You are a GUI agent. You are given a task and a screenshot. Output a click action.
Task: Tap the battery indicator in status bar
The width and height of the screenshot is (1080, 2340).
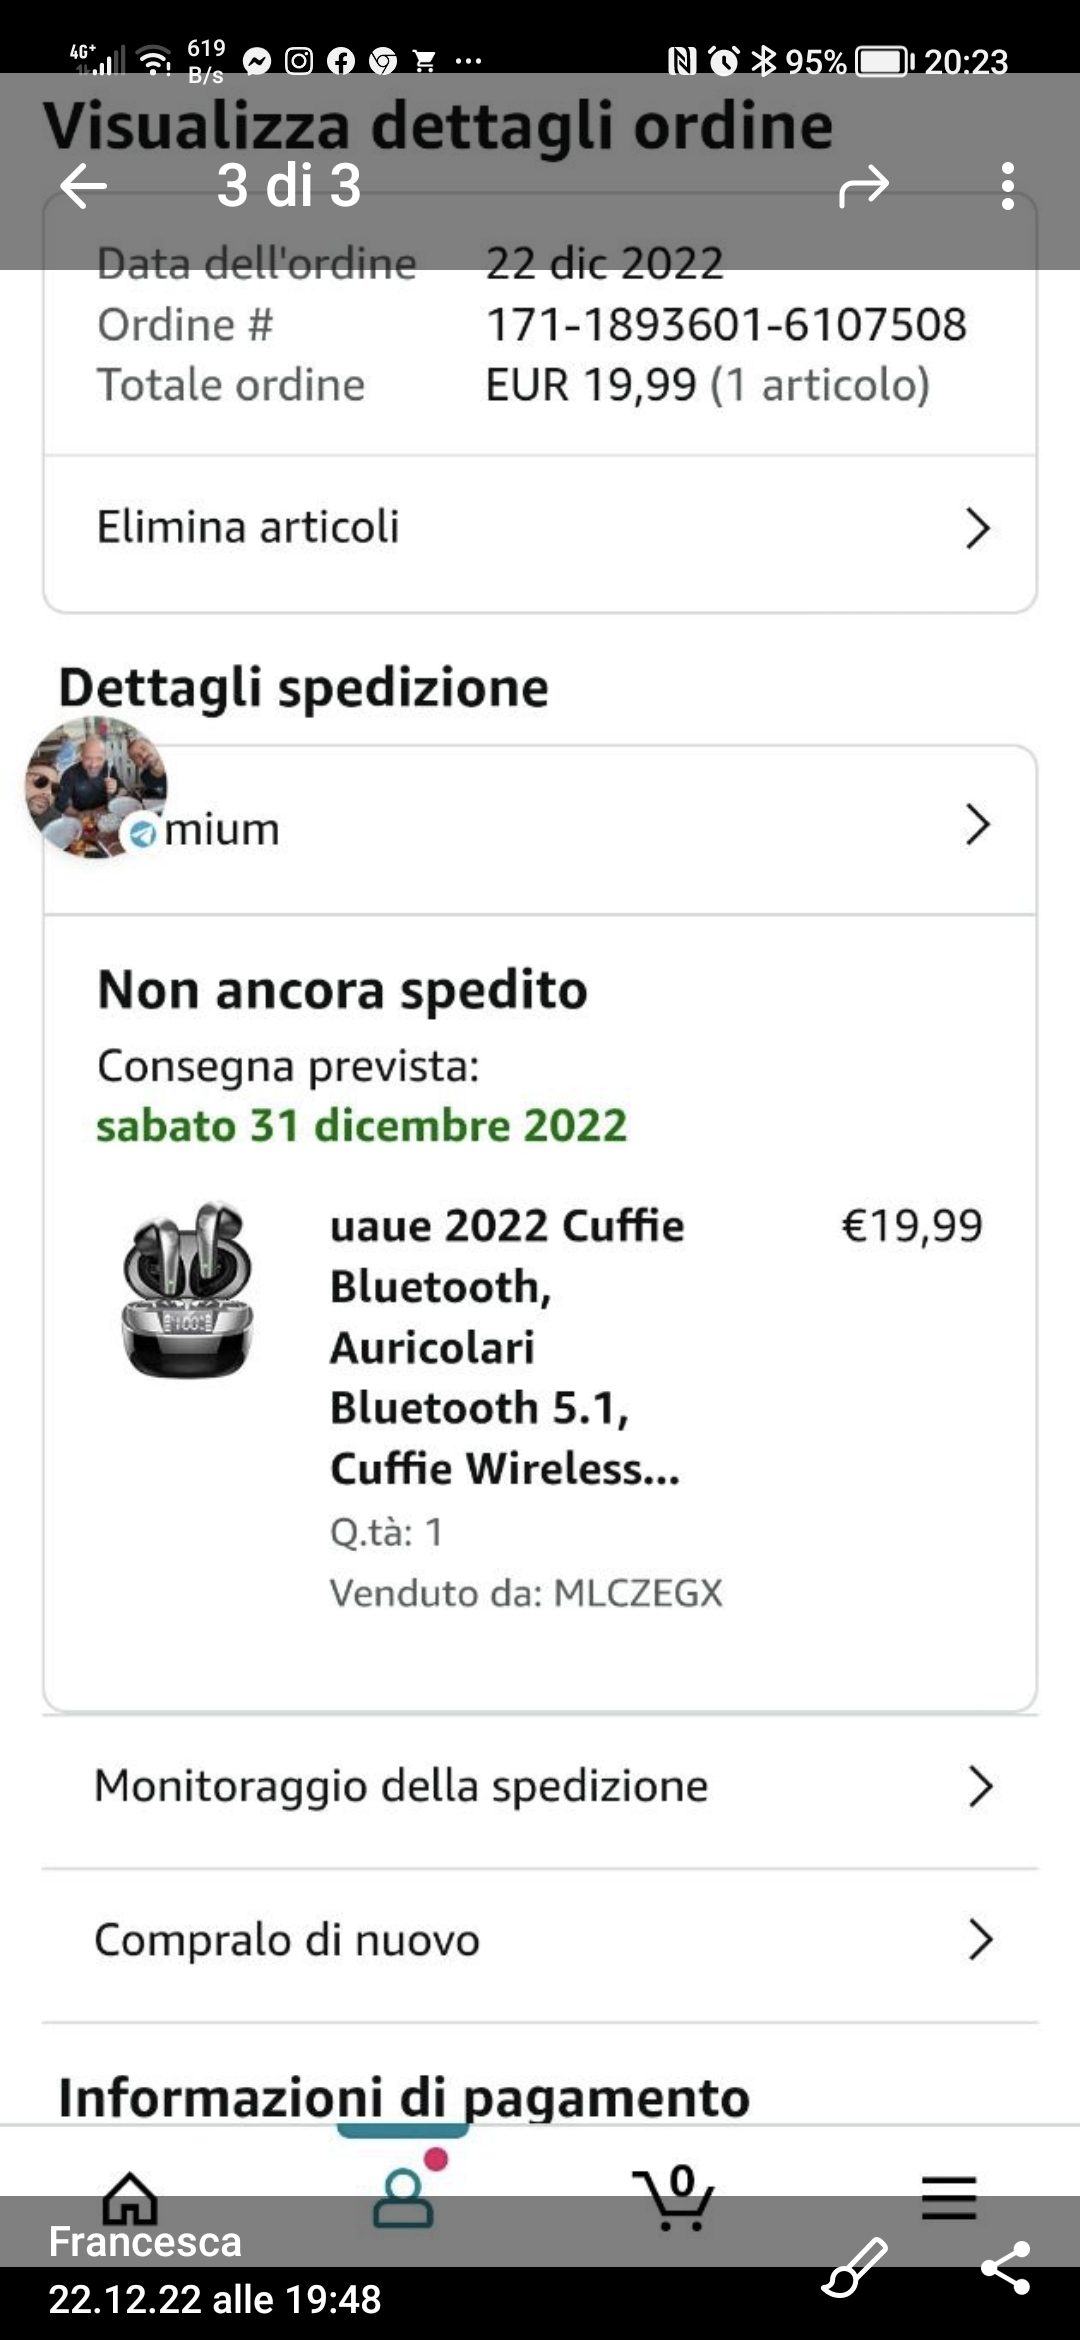click(884, 62)
